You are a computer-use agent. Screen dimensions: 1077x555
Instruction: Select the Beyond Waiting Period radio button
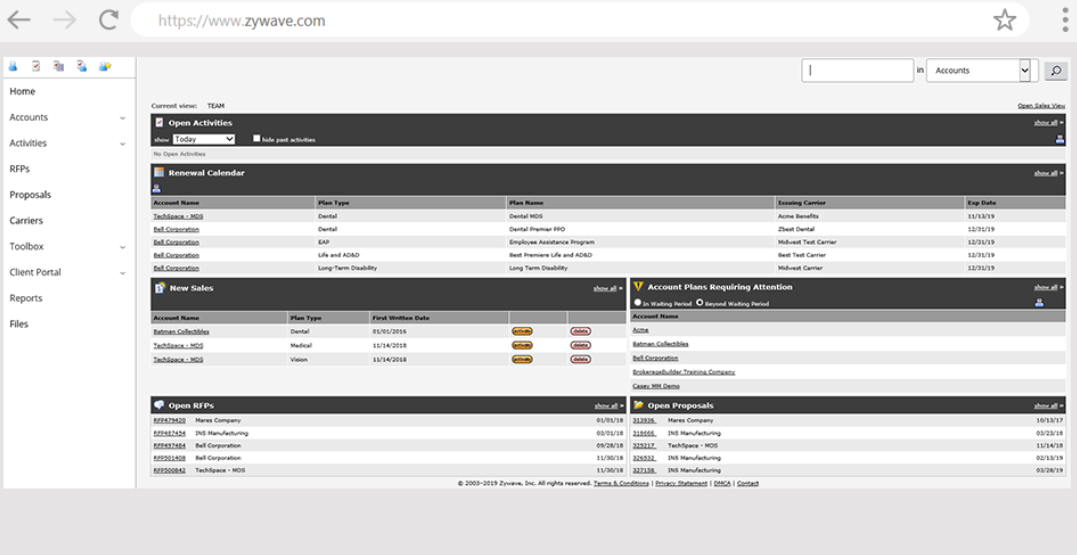(x=700, y=302)
